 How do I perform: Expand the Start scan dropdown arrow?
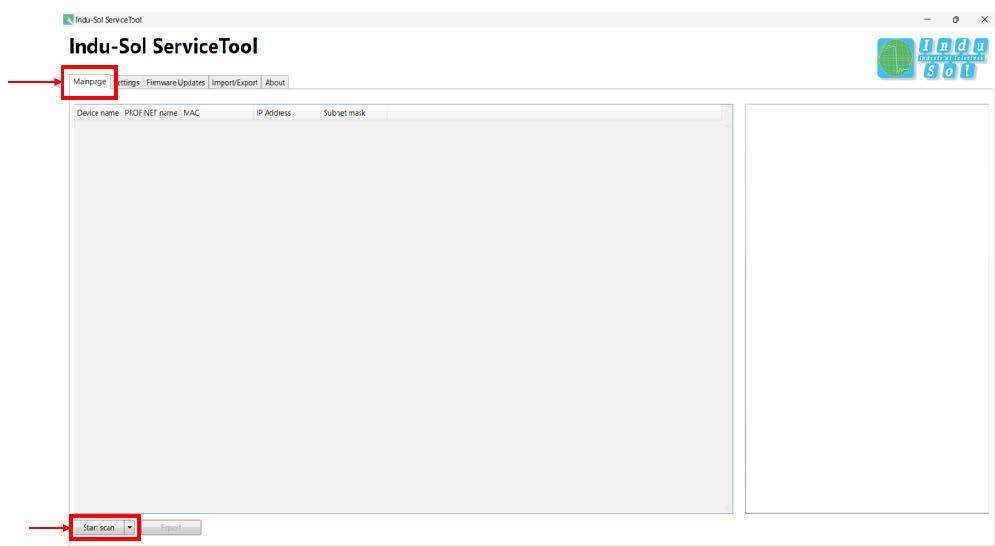129,527
